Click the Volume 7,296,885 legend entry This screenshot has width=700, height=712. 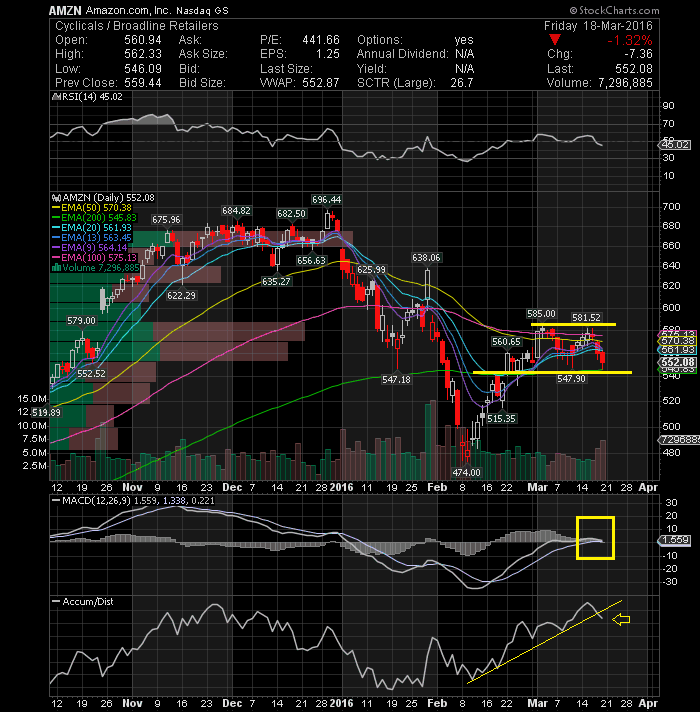tap(101, 267)
